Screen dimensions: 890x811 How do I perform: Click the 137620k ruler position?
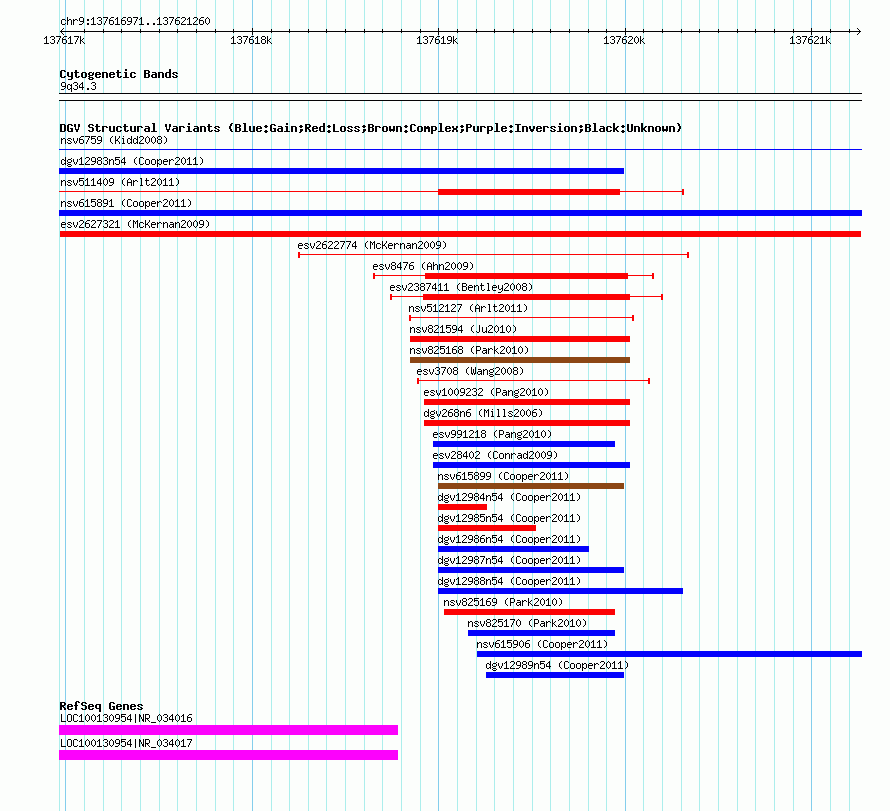[624, 40]
